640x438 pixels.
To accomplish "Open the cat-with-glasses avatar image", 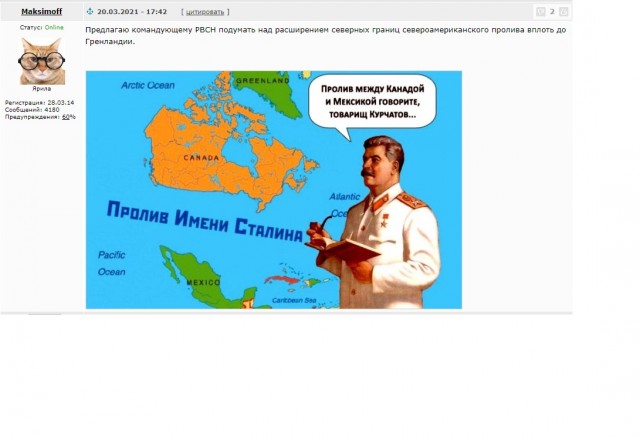I will tap(42, 61).
